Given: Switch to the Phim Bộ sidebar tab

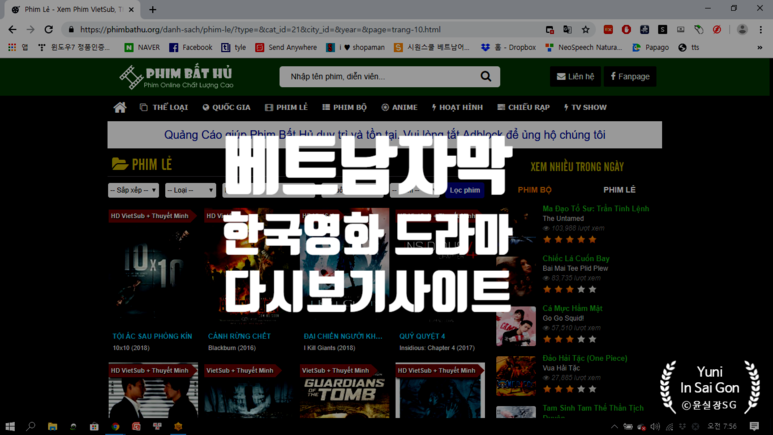Looking at the screenshot, I should click(x=534, y=190).
